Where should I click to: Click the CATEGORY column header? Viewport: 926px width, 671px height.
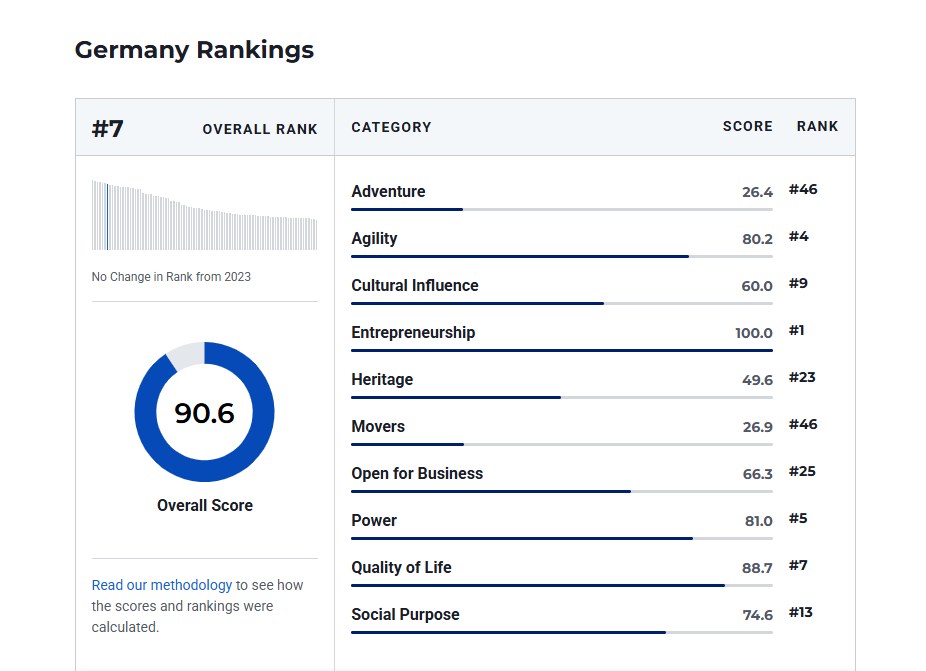391,128
